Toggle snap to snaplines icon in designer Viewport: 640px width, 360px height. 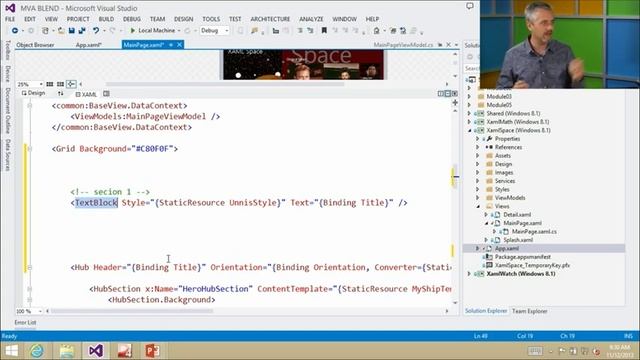71,84
